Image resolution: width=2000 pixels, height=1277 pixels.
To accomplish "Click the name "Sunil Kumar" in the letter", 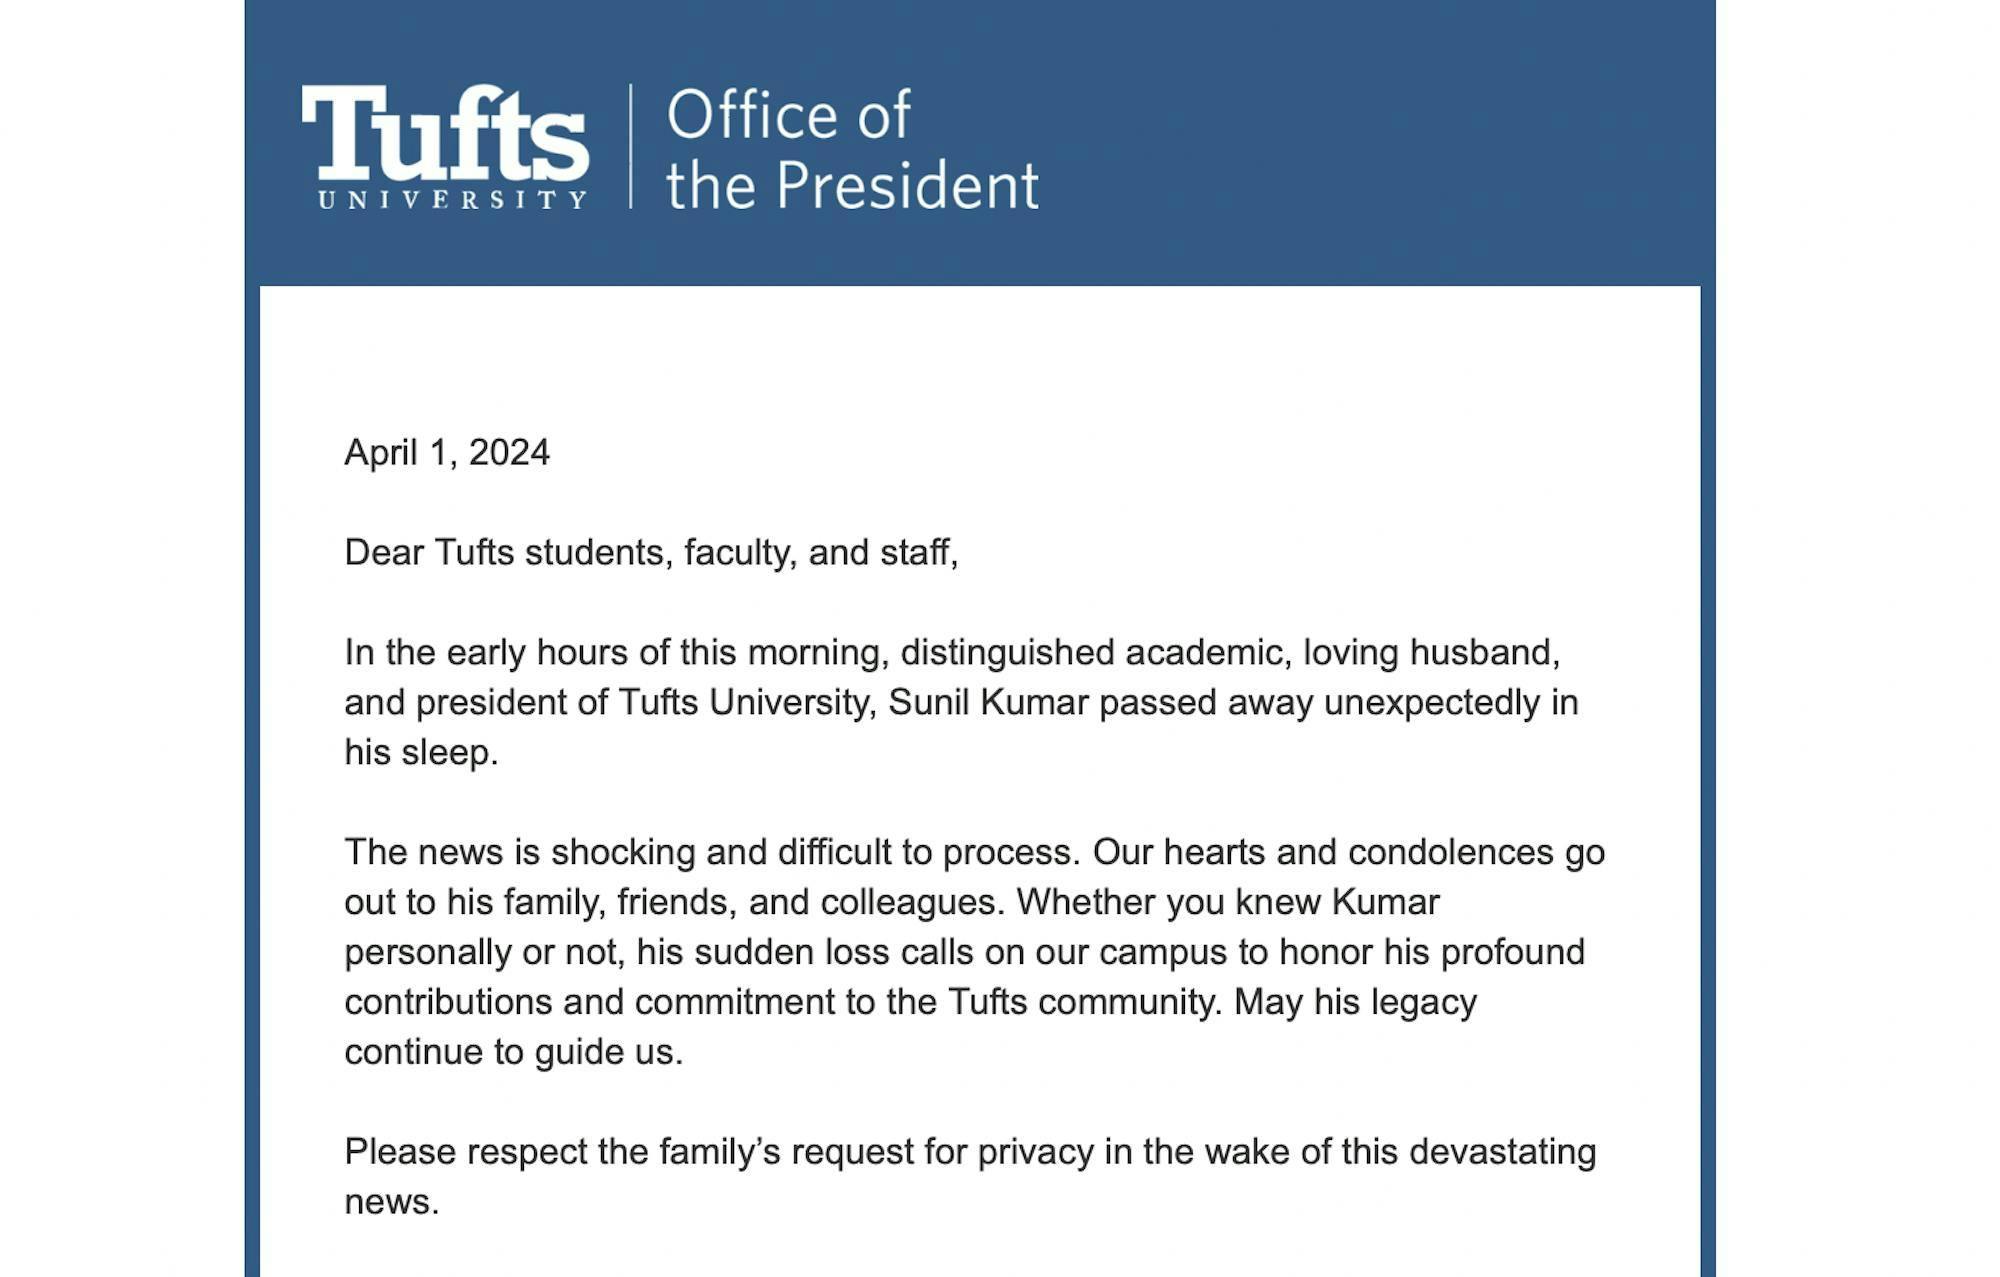I will pos(988,702).
